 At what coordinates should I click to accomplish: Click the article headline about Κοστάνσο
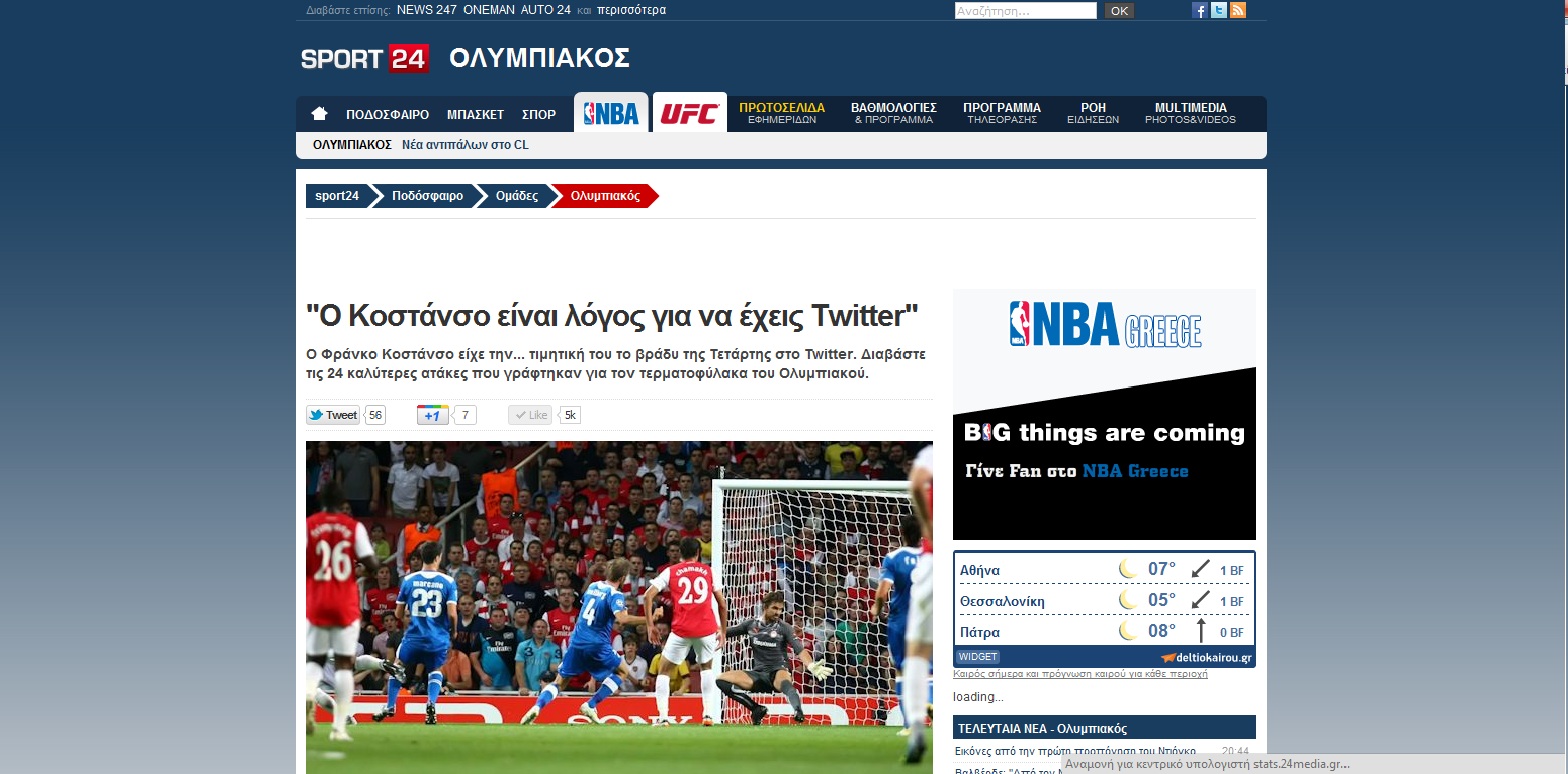coord(612,316)
